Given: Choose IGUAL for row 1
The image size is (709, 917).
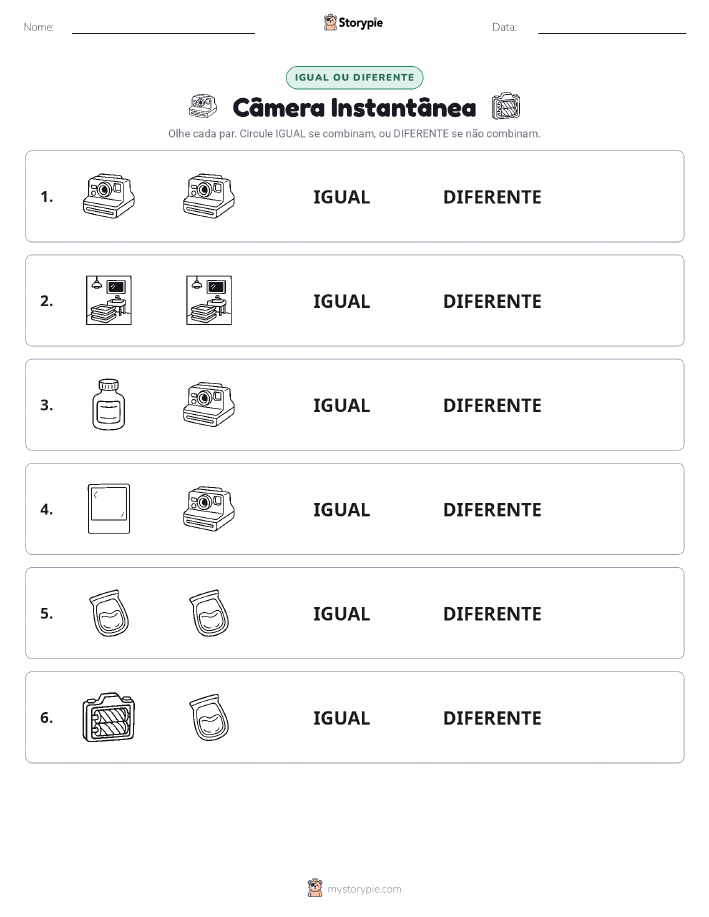Looking at the screenshot, I should coord(342,197).
